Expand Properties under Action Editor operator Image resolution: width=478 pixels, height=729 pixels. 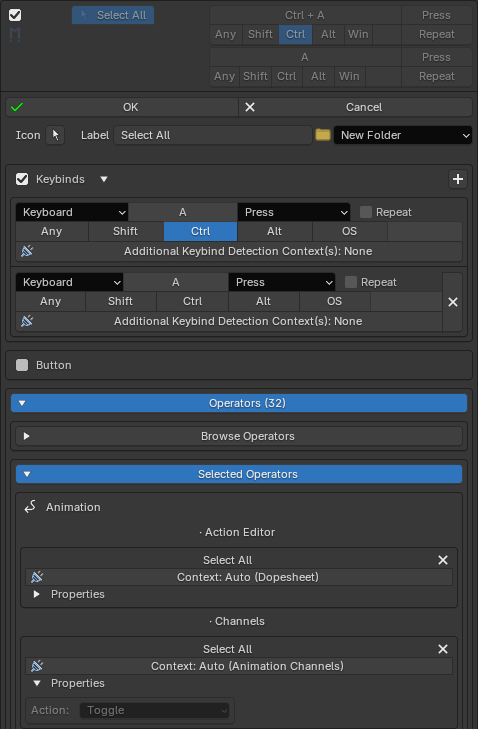pos(37,595)
